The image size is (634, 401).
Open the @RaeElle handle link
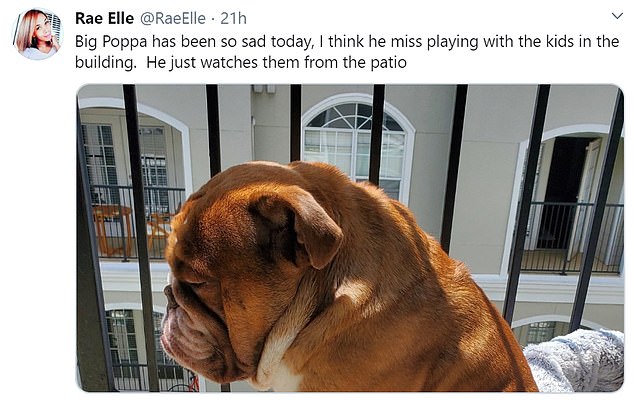click(x=172, y=19)
